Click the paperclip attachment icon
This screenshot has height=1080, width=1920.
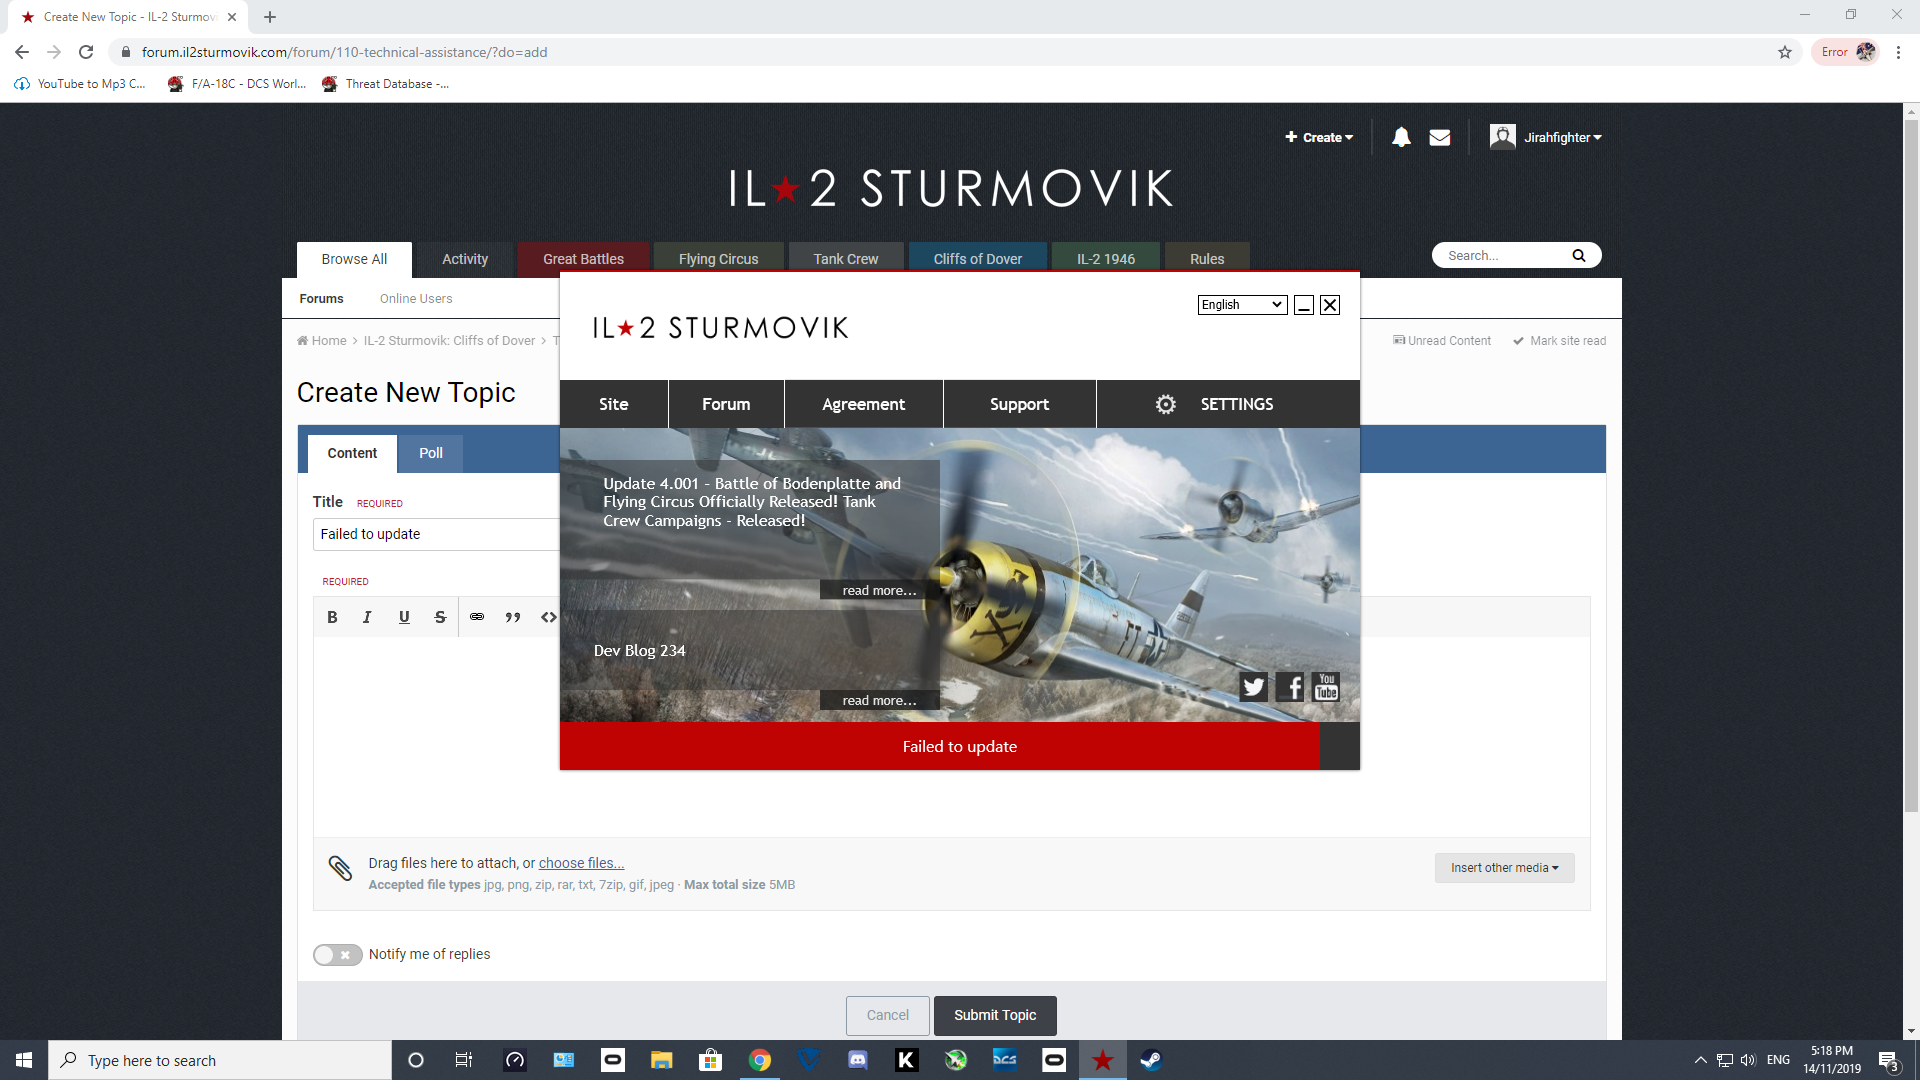(340, 868)
